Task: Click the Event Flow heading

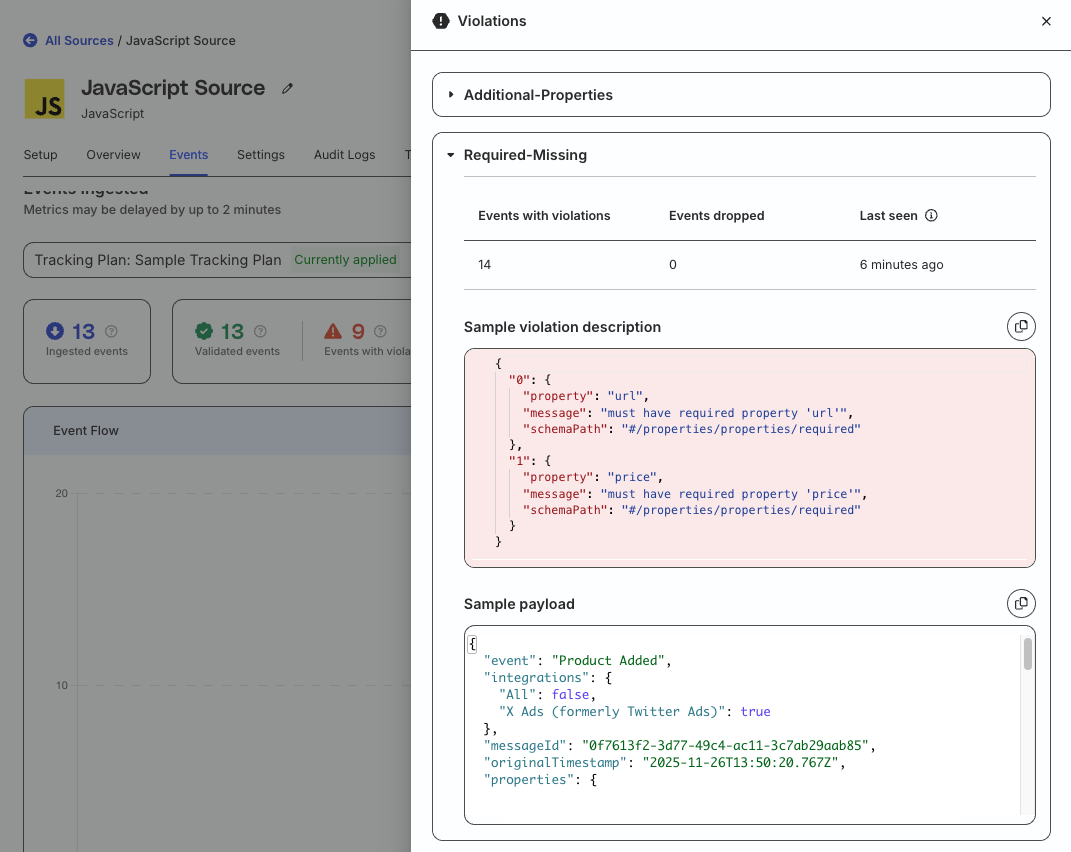Action: coord(86,430)
